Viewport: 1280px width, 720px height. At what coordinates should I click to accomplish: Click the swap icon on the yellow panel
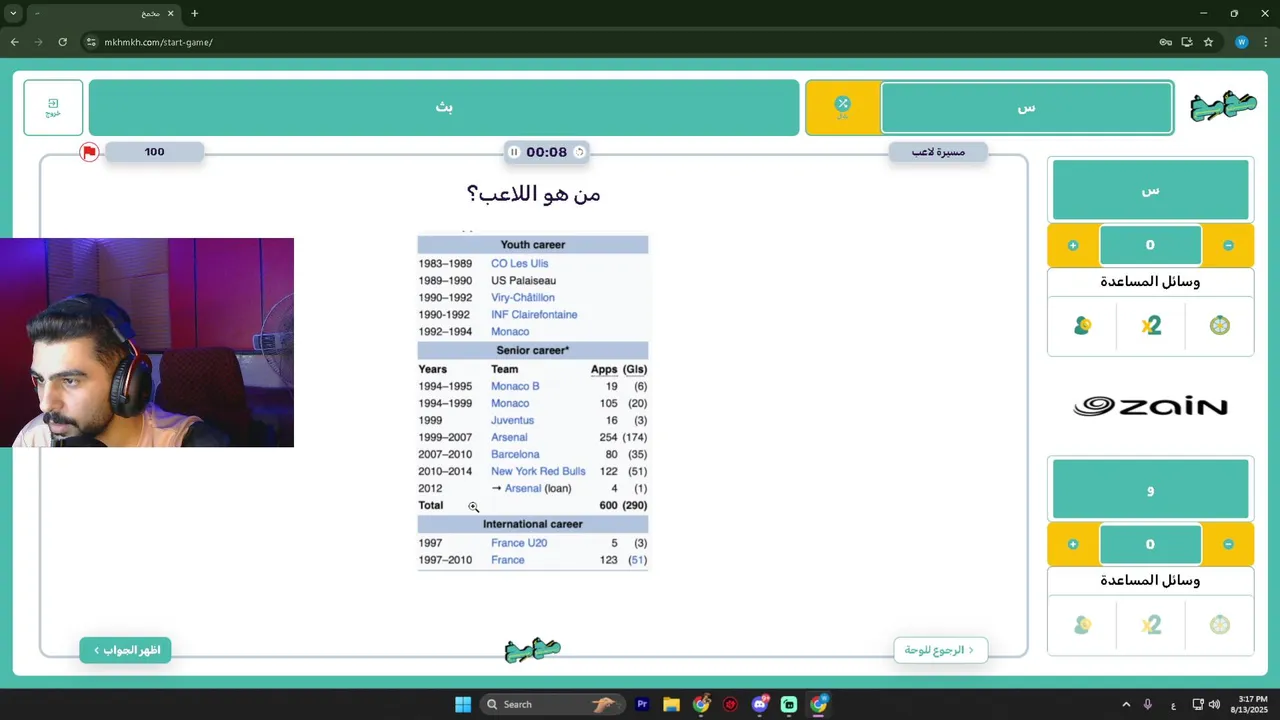coord(842,106)
